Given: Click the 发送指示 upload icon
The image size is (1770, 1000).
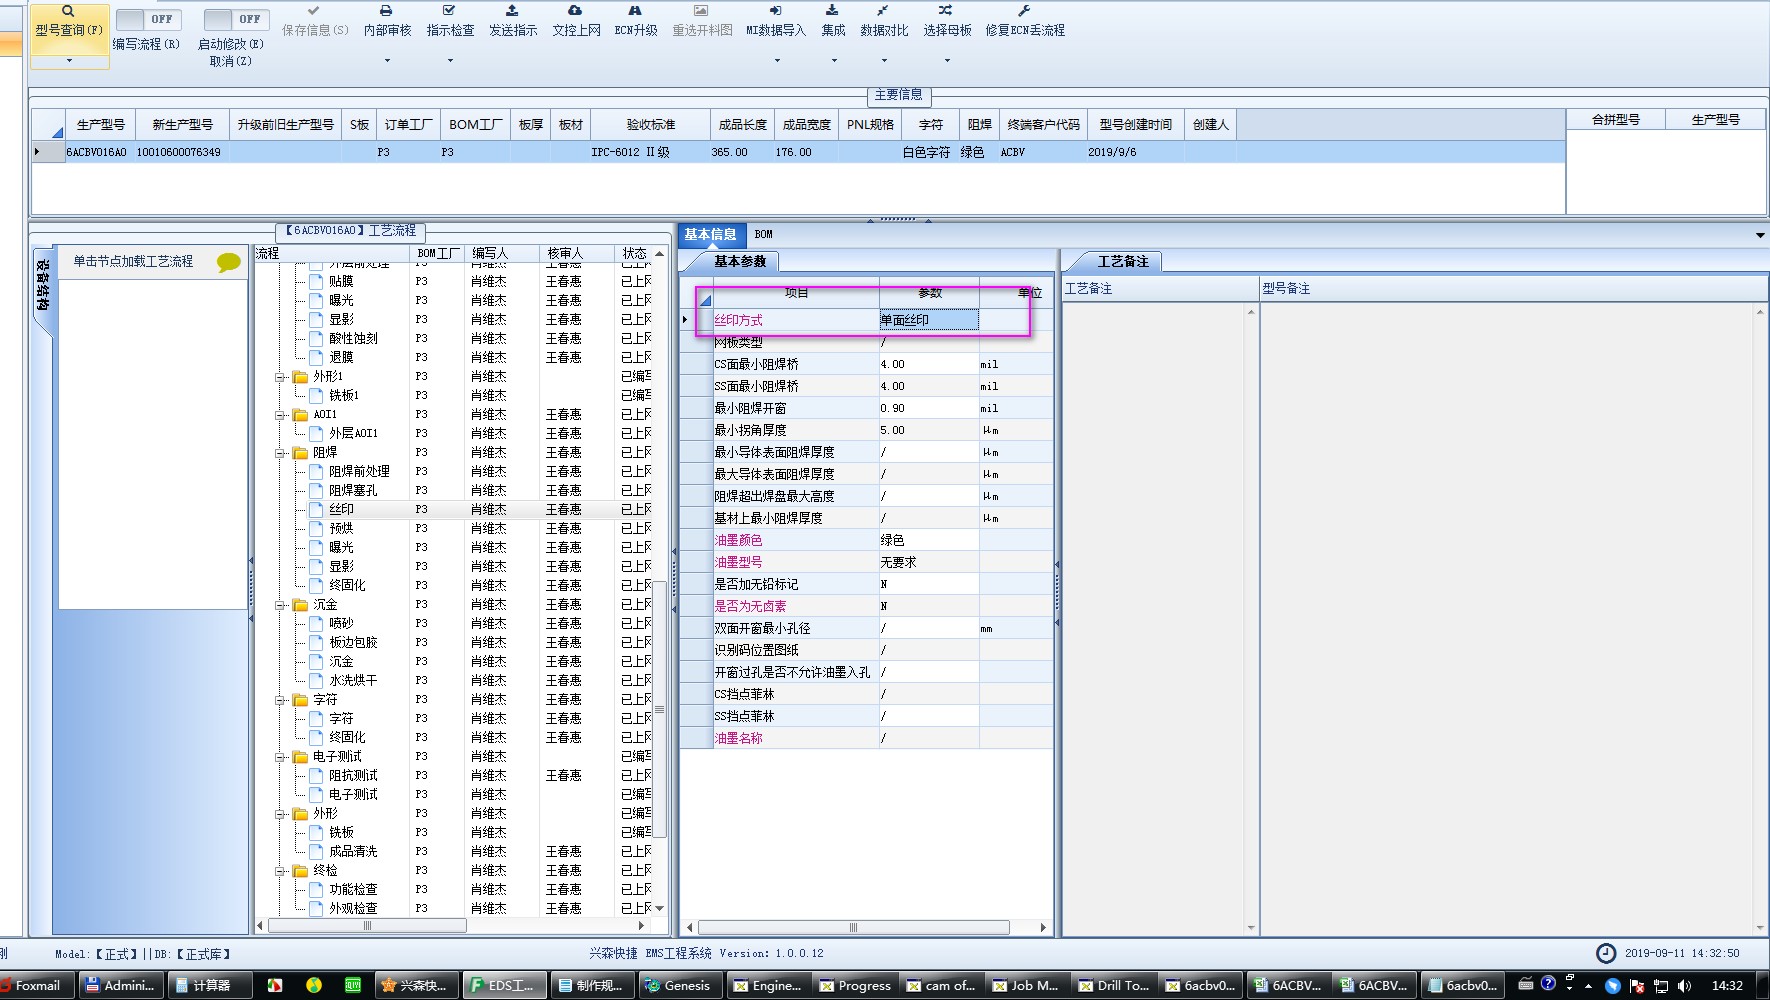Looking at the screenshot, I should point(512,10).
